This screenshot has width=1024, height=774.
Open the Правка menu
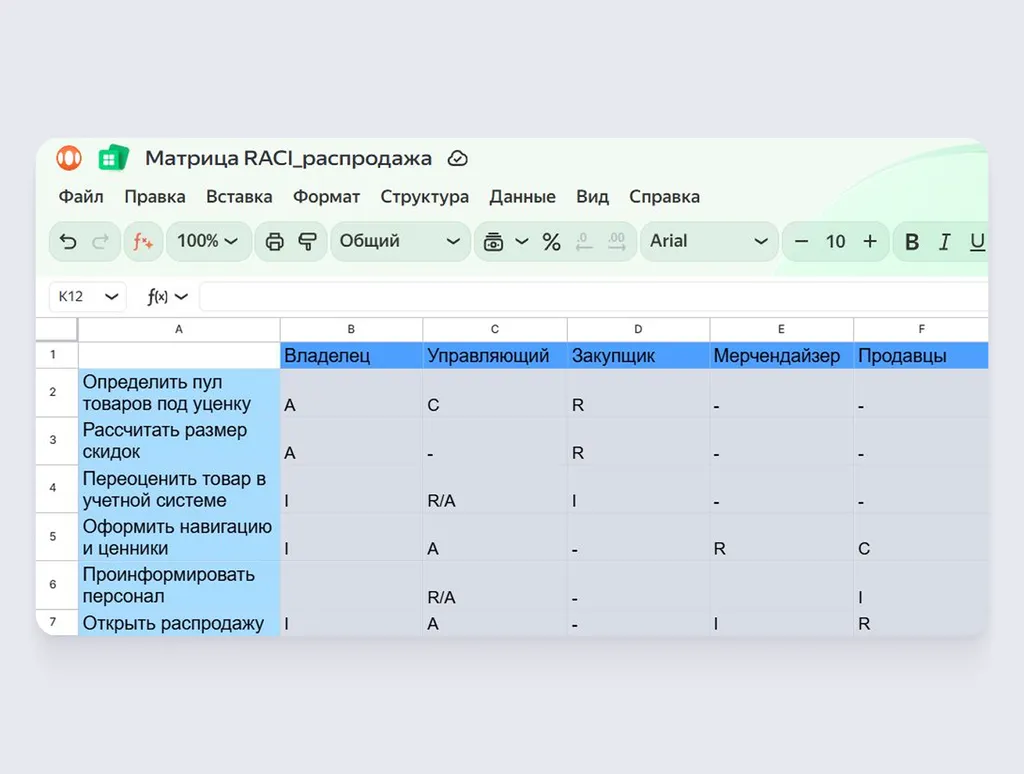(155, 197)
